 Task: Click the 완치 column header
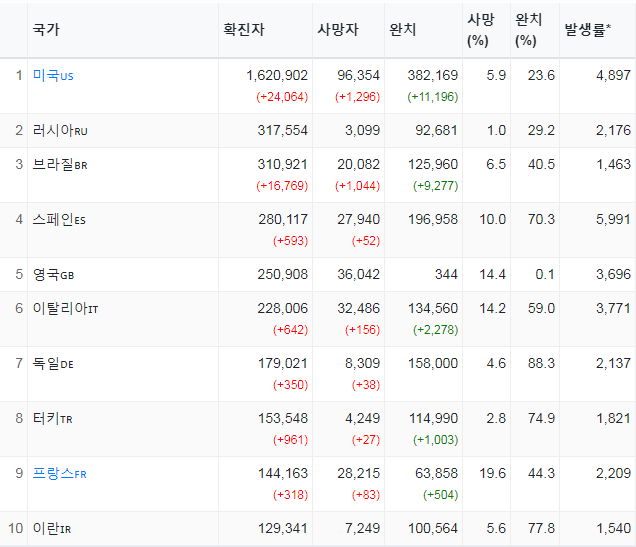click(402, 29)
